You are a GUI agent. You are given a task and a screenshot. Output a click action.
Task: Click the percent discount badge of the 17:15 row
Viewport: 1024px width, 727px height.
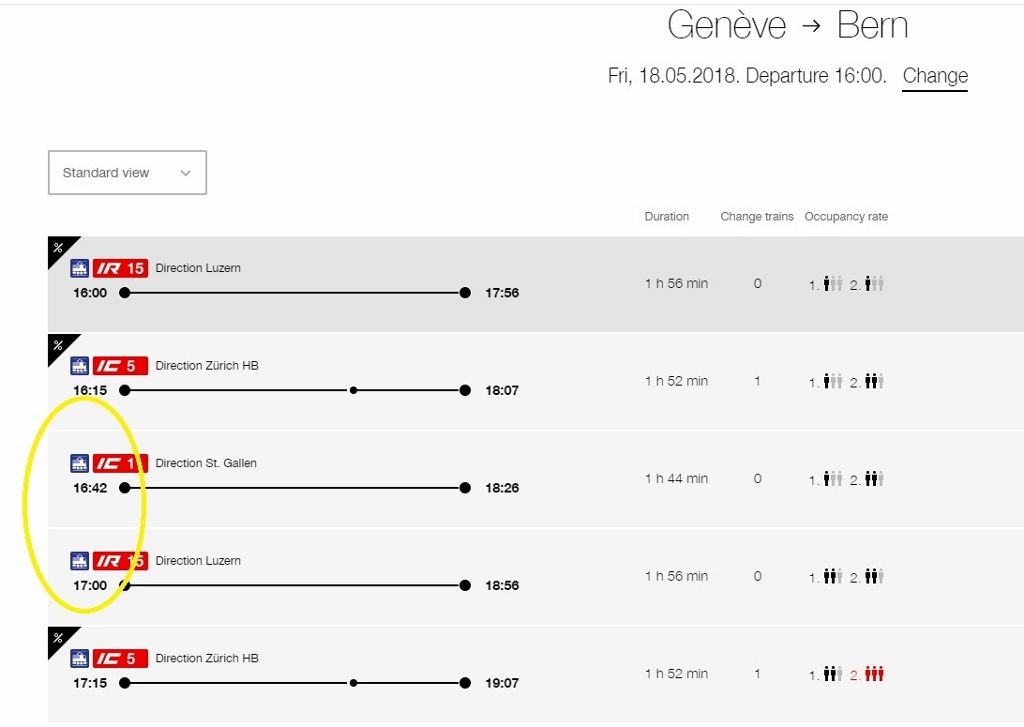pyautogui.click(x=58, y=636)
